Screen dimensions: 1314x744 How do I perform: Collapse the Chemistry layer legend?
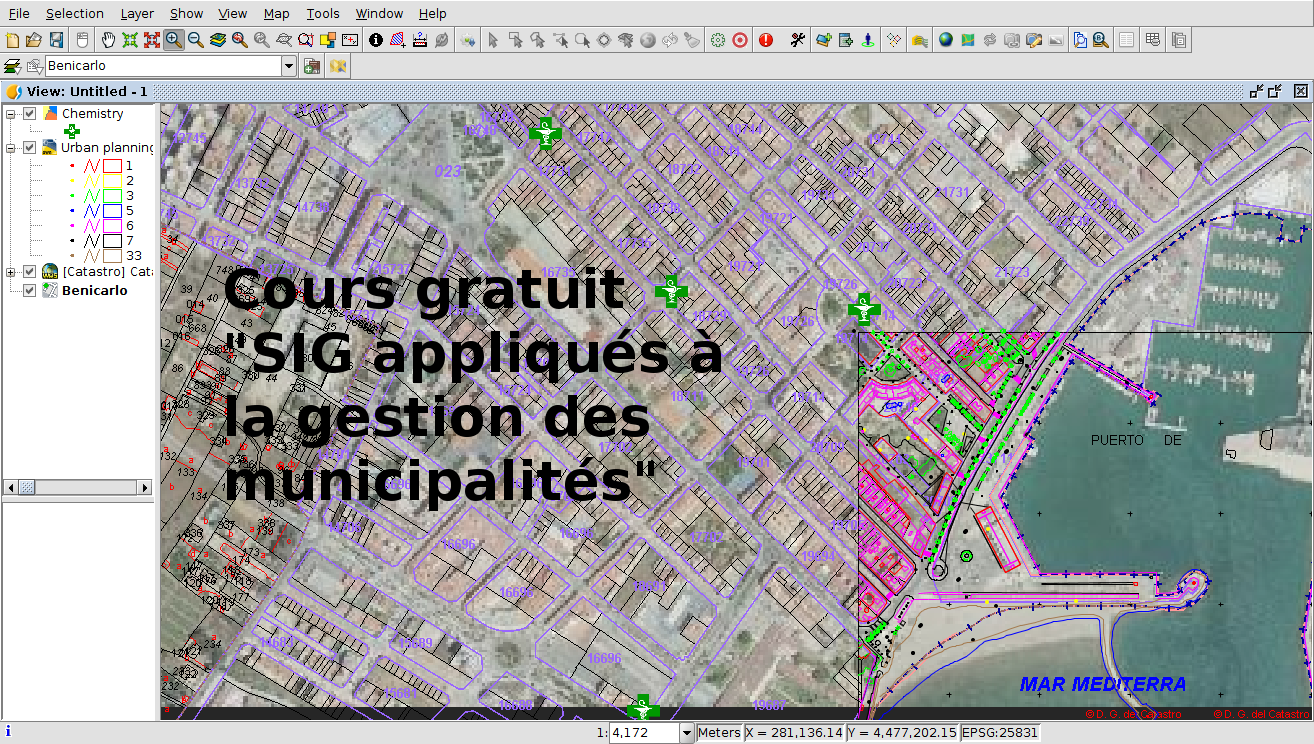12,114
